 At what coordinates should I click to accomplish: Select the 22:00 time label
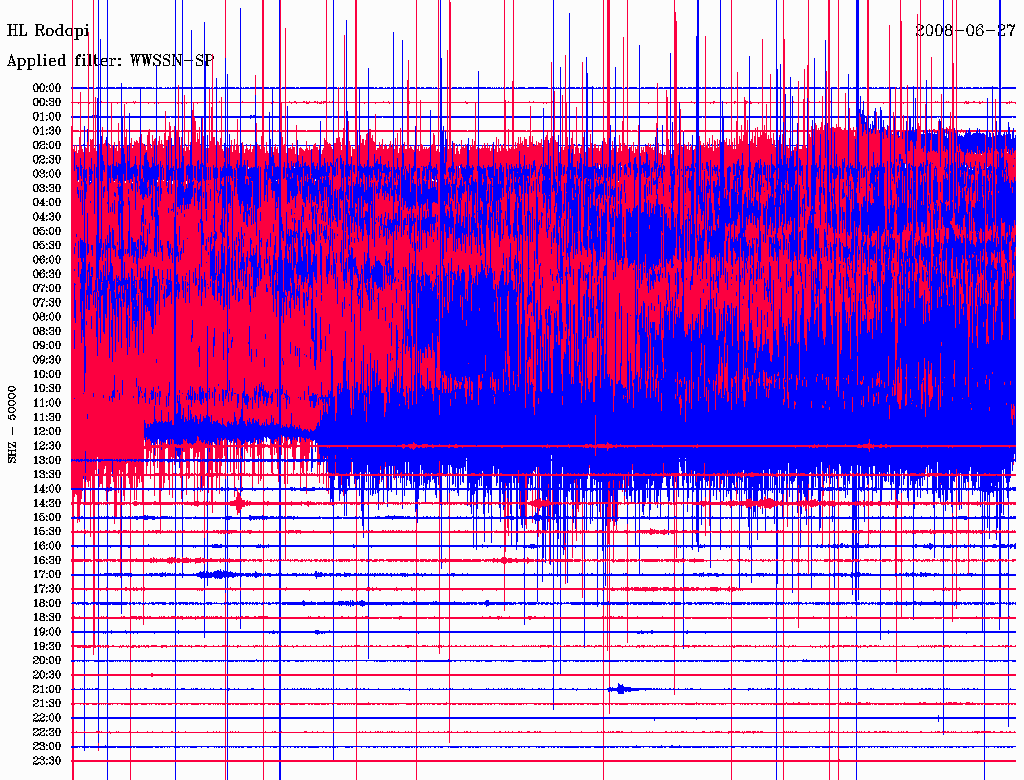pos(47,718)
